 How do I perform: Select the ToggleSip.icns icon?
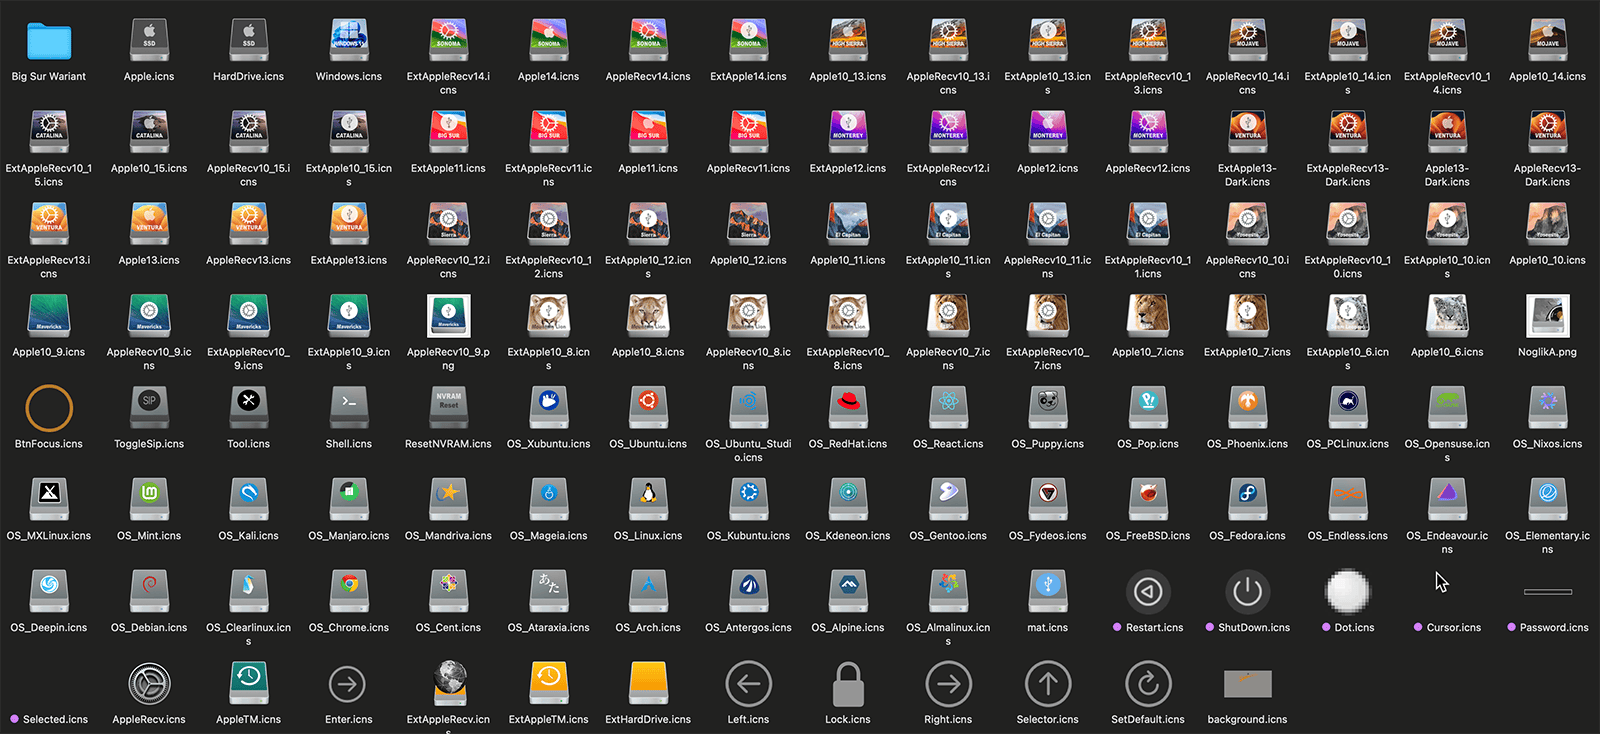click(149, 408)
